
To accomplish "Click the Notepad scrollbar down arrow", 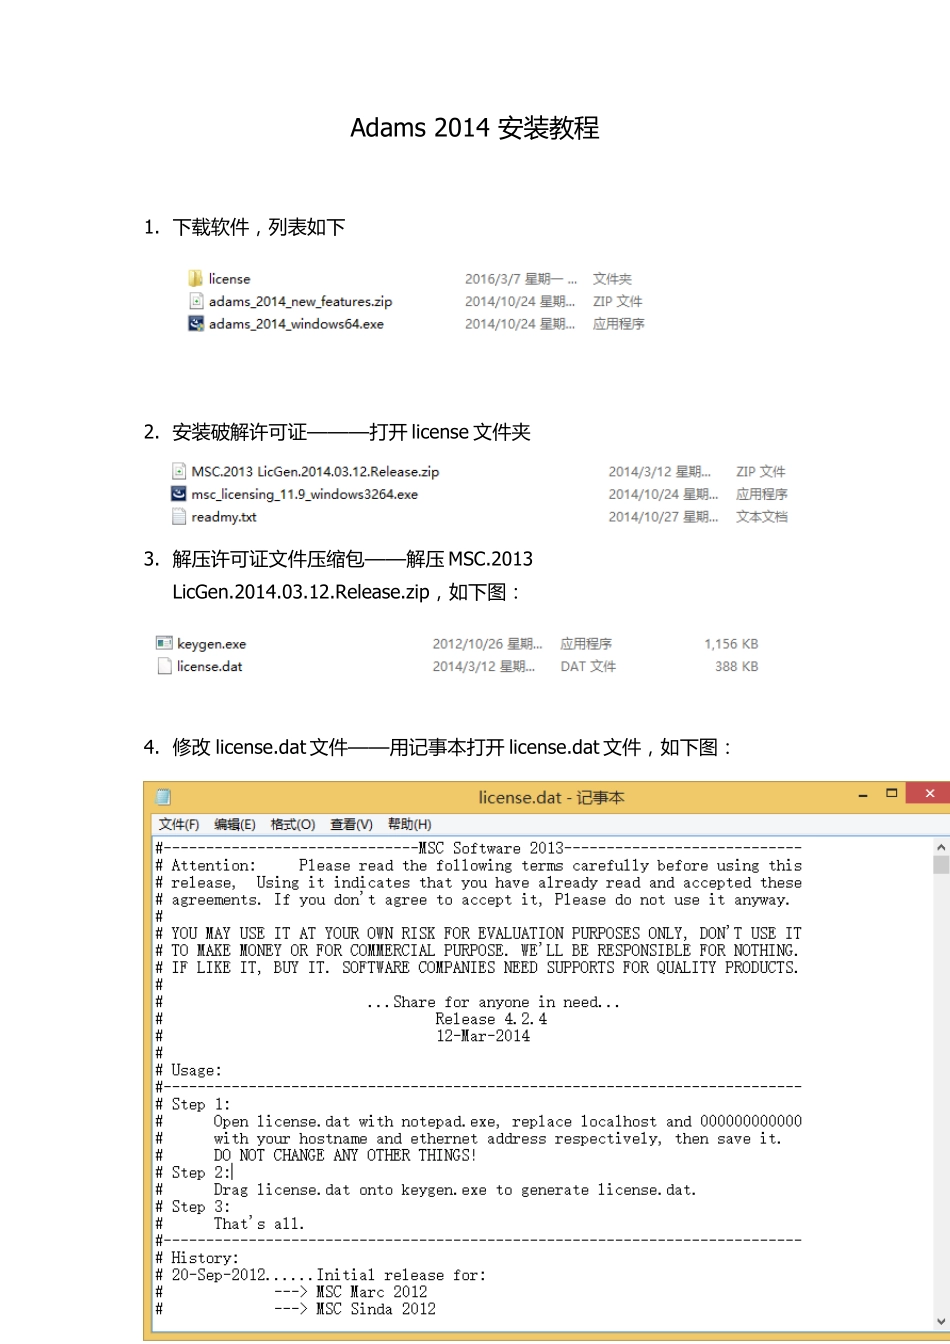I will (941, 1320).
